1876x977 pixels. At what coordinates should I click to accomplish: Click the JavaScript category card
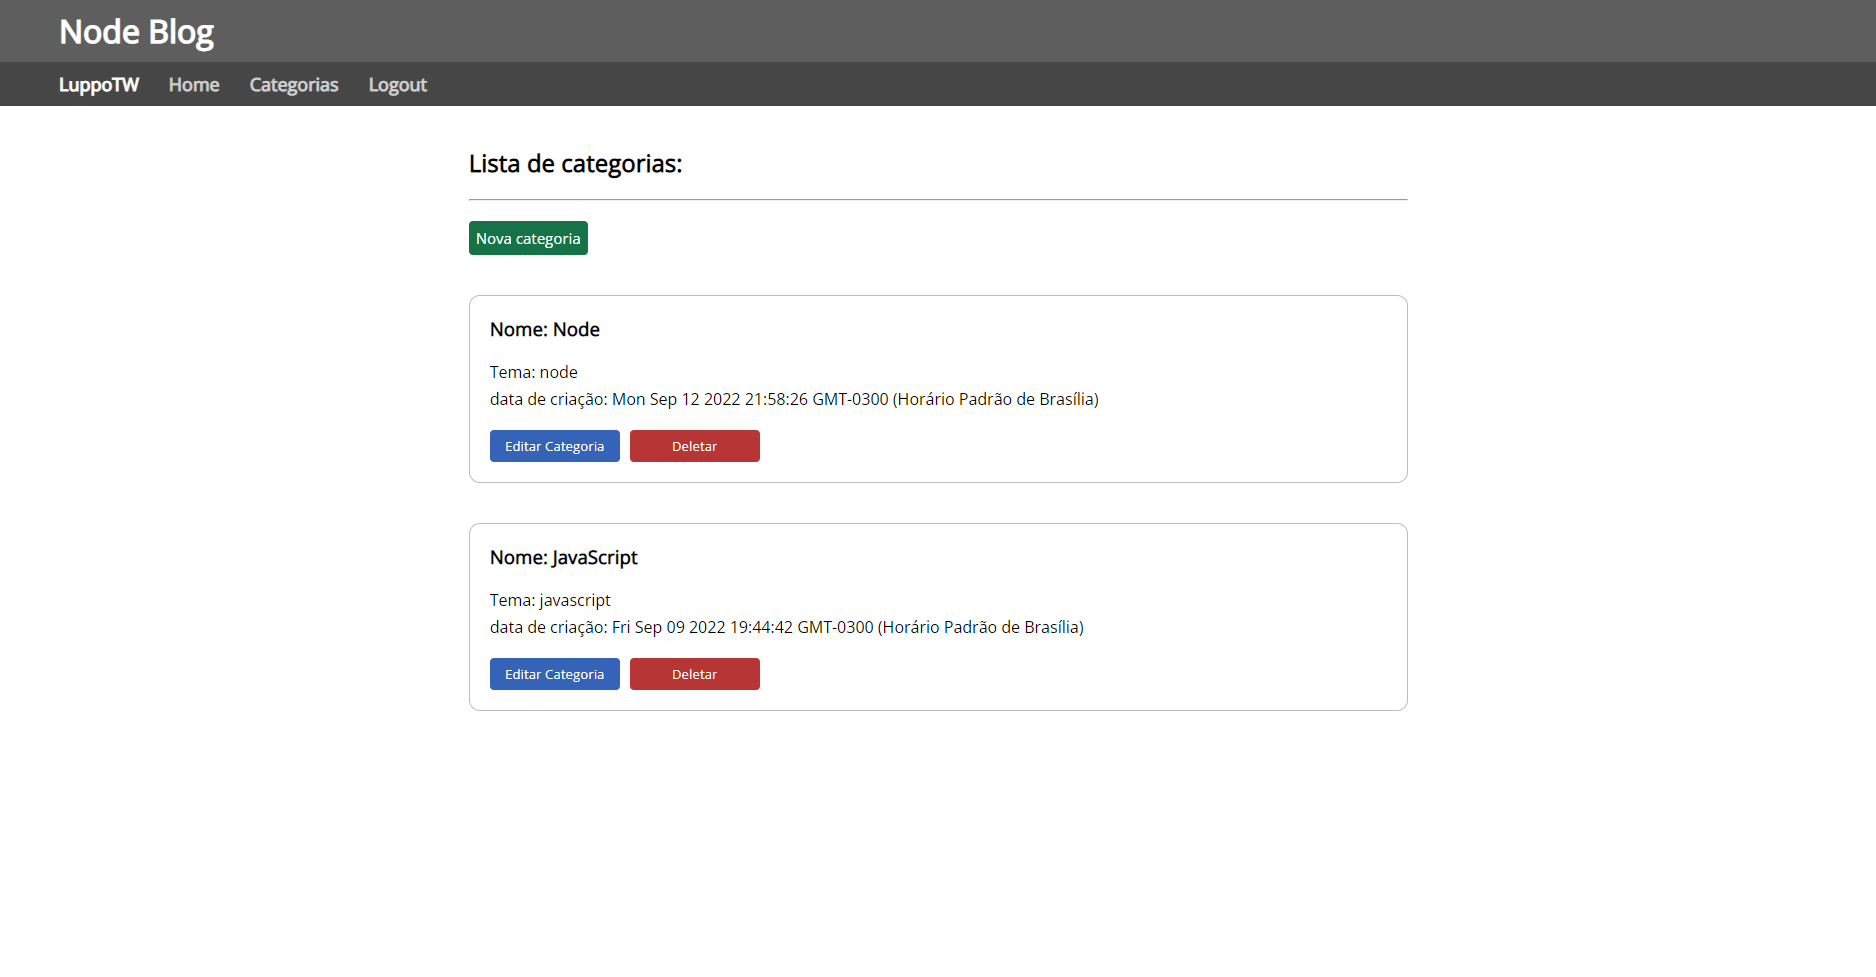pos(1100,616)
